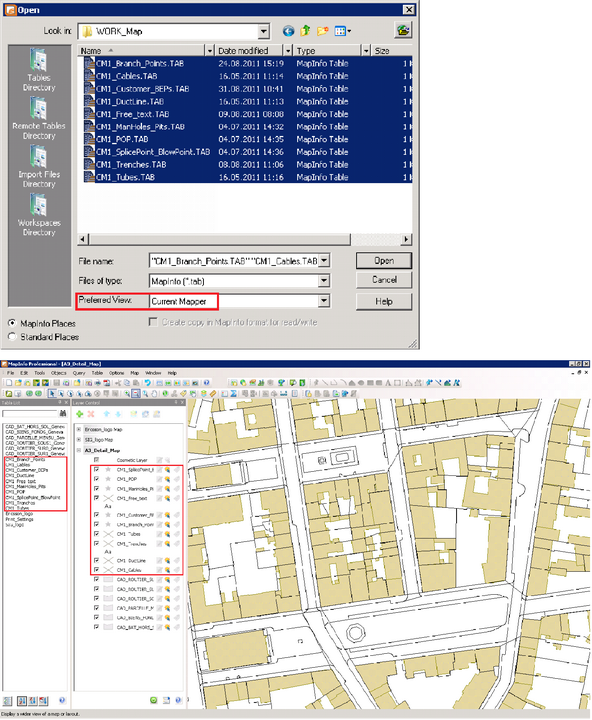The height and width of the screenshot is (720, 592).
Task: Click the Undo arrow in main toolbar
Action: coord(147,382)
